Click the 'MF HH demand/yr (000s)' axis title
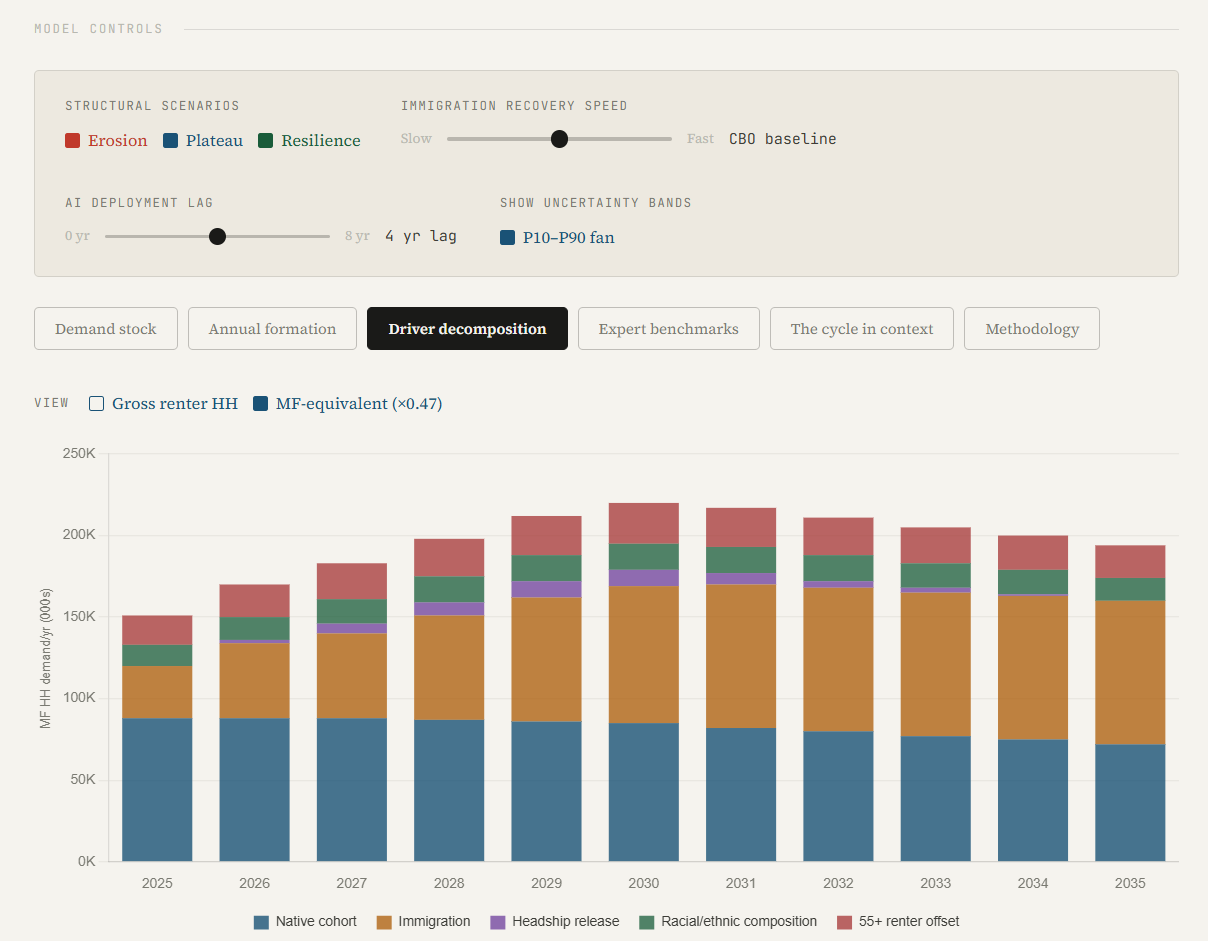Image resolution: width=1208 pixels, height=941 pixels. [46, 657]
